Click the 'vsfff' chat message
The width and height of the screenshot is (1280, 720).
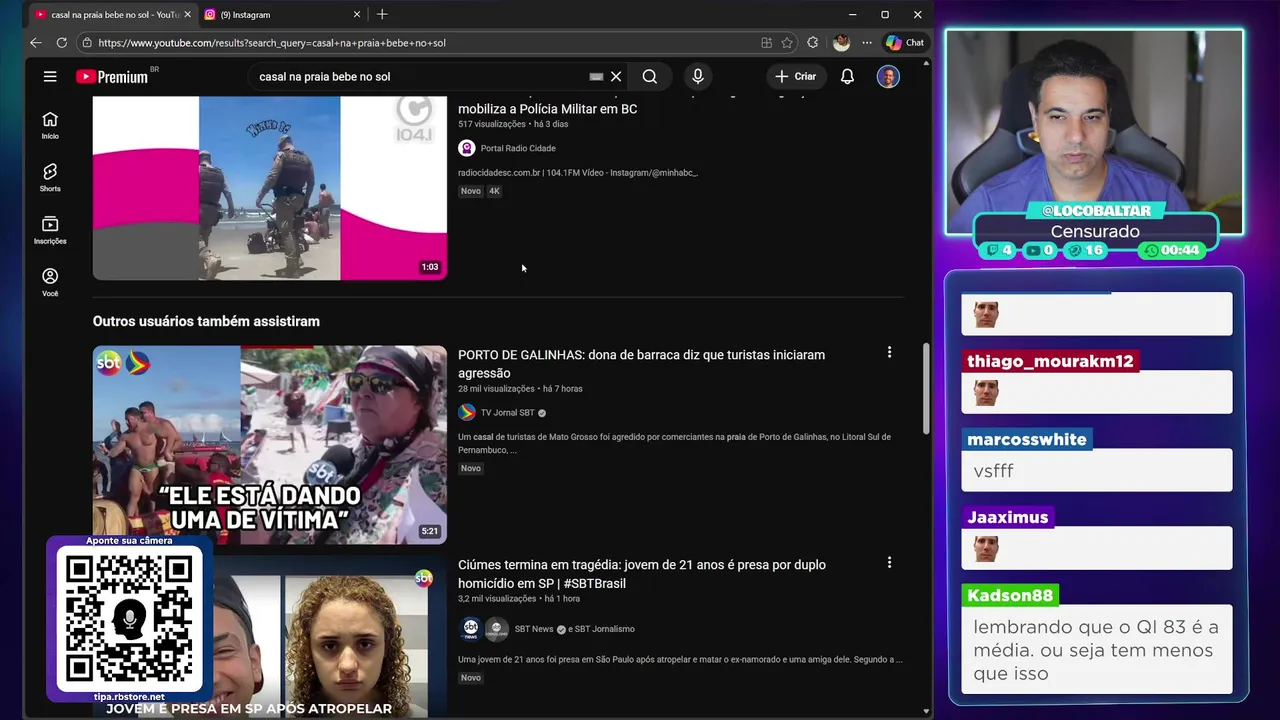tap(993, 471)
